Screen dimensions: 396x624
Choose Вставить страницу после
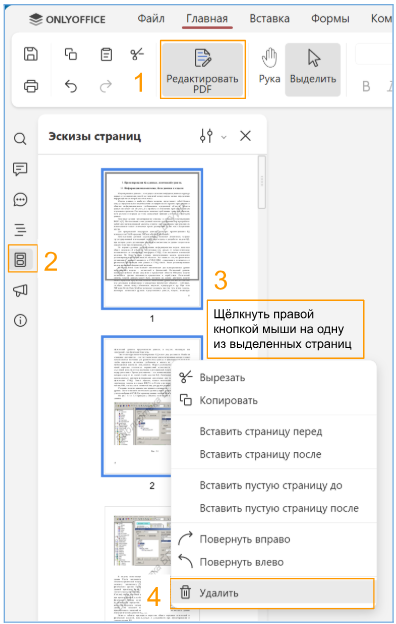coord(274,454)
